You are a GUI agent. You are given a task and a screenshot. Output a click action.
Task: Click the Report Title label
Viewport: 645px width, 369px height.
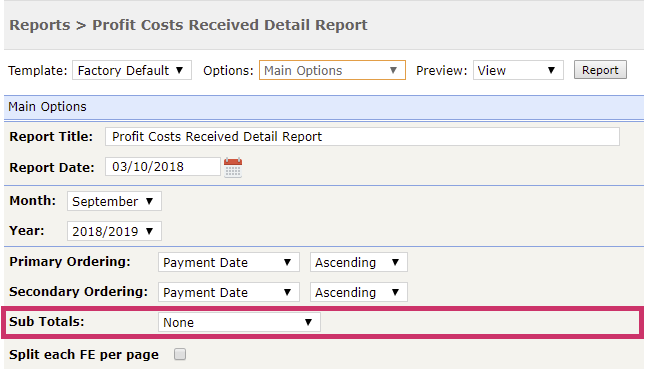[51, 137]
